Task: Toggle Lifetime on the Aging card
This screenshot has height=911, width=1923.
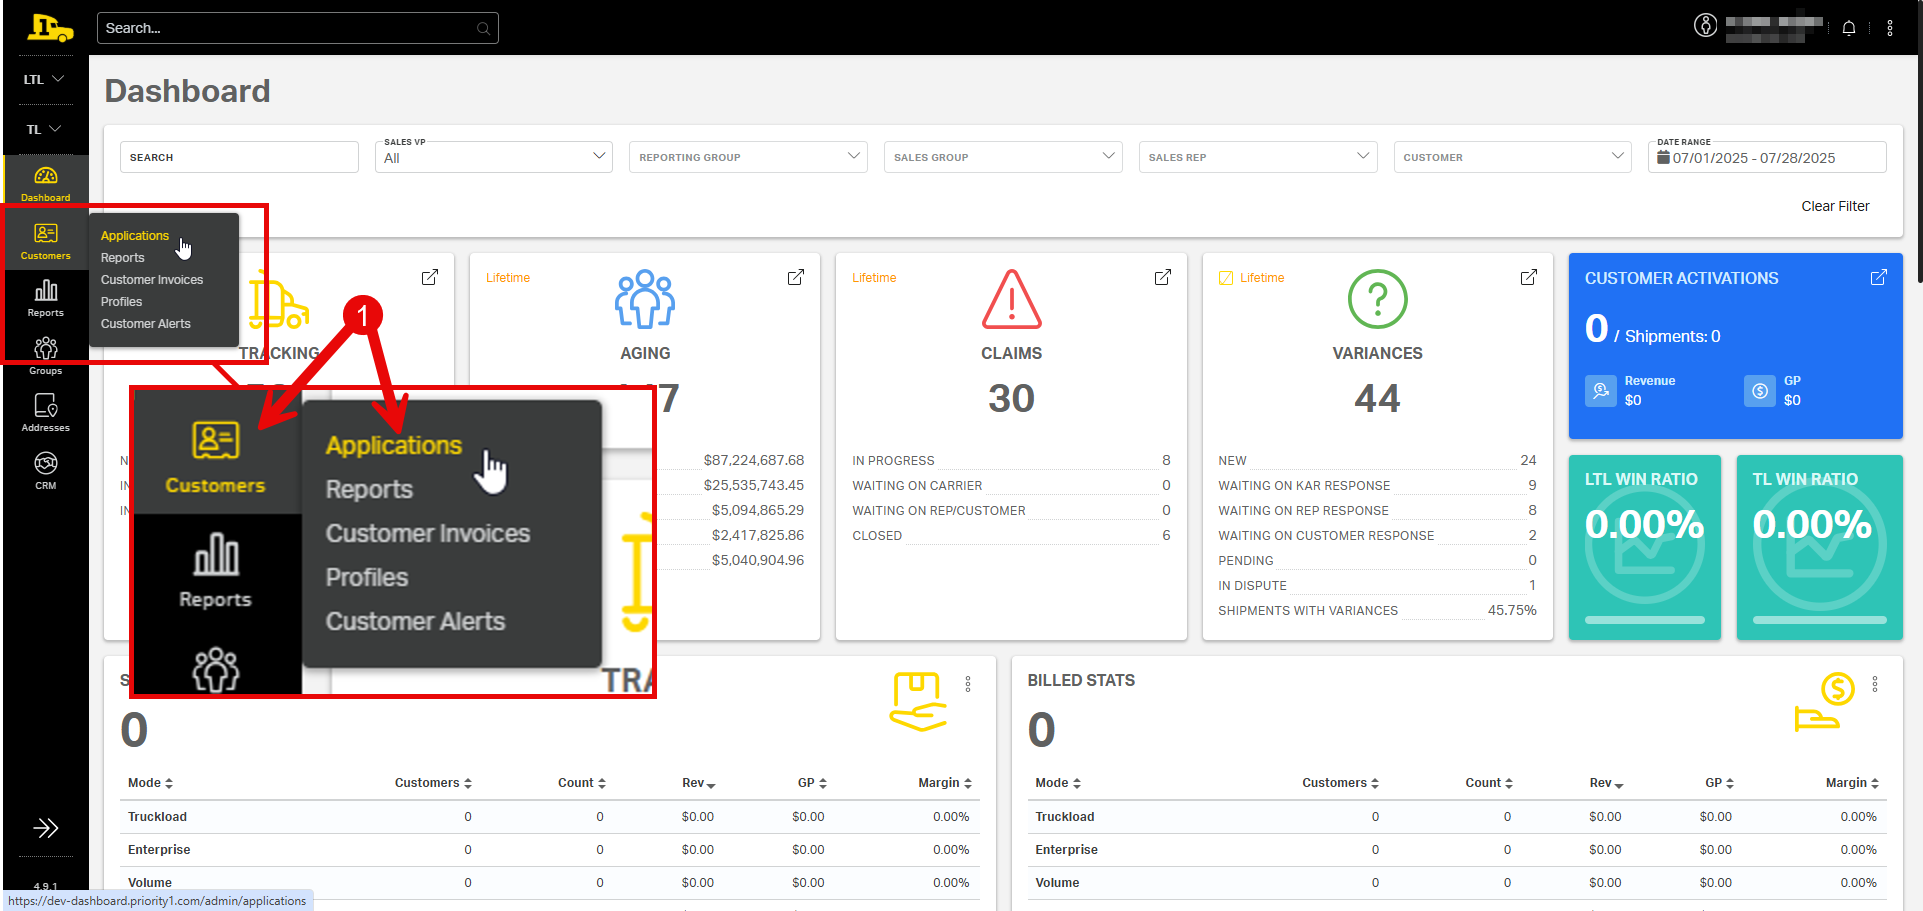Action: click(x=508, y=278)
